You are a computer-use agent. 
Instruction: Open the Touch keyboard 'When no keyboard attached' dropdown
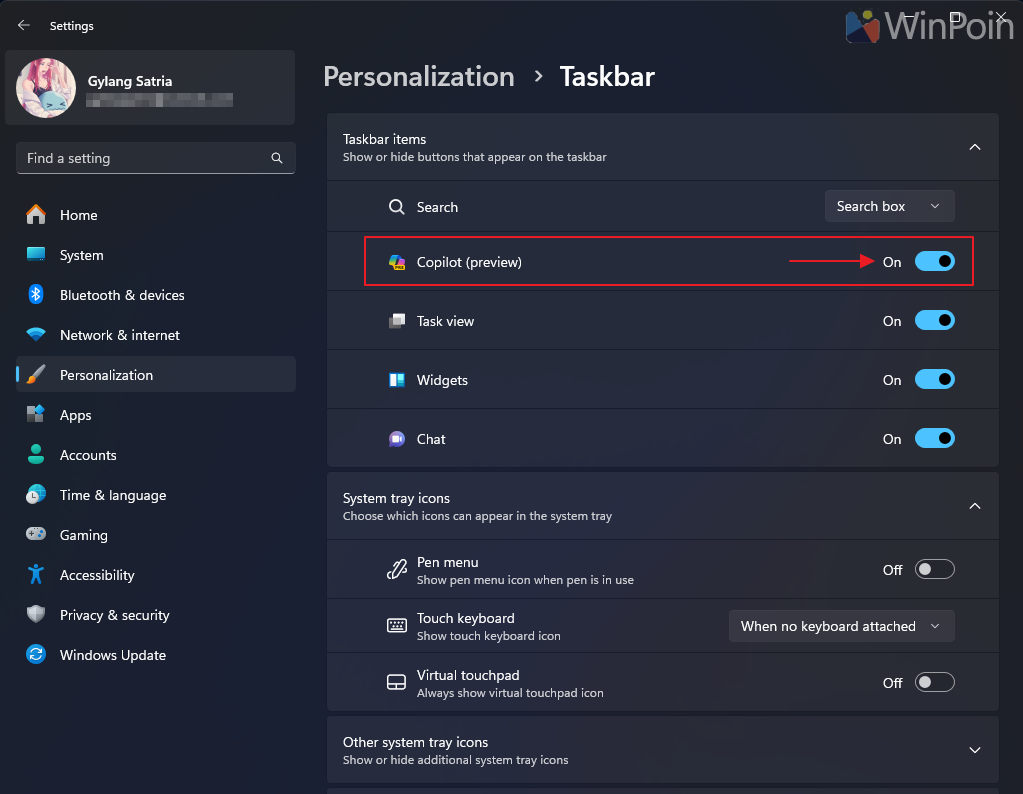[842, 626]
